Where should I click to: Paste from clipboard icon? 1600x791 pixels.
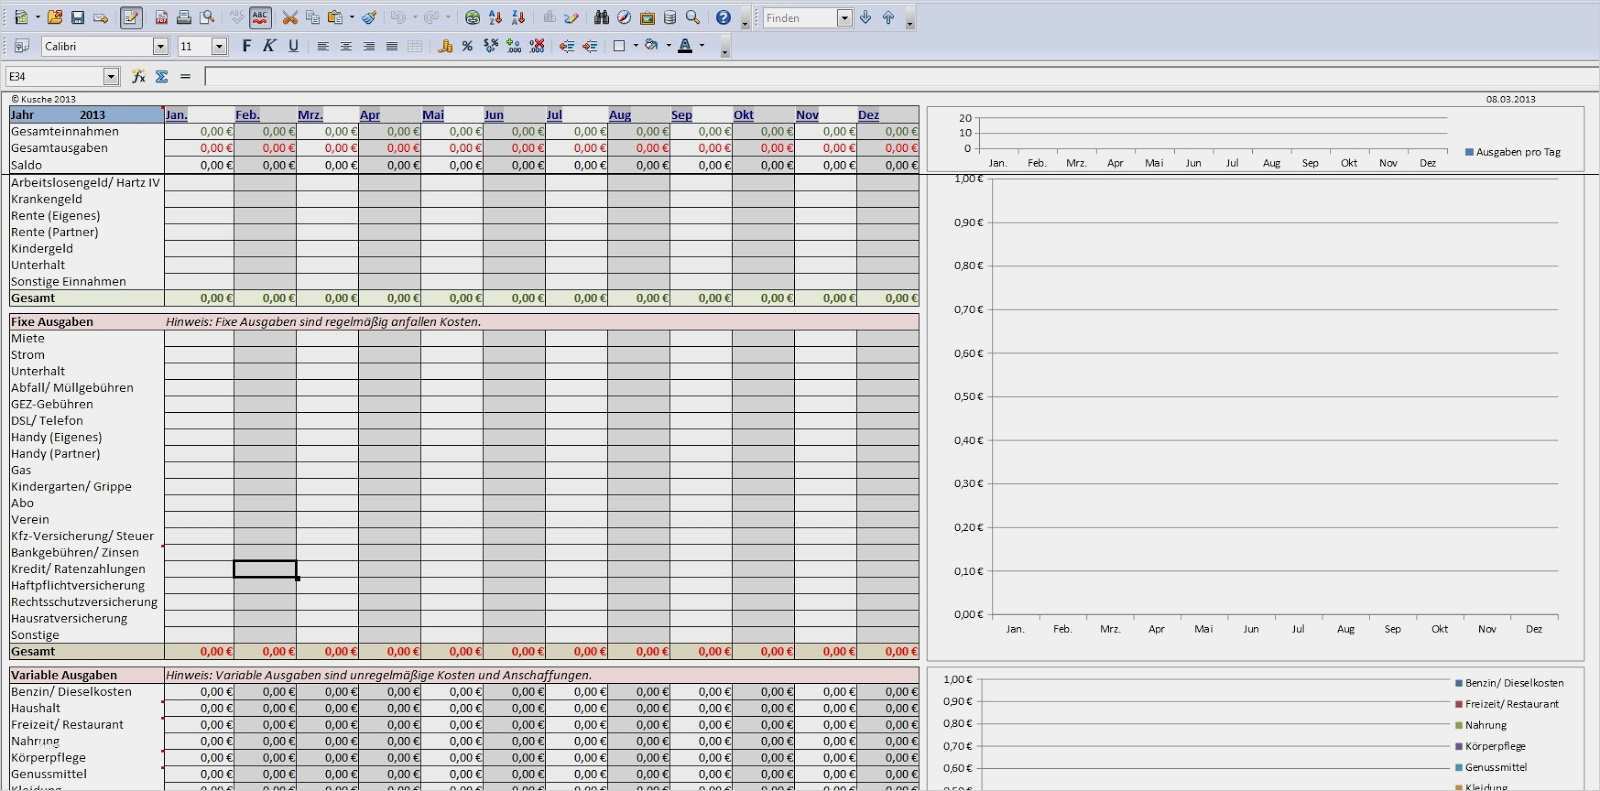pos(335,18)
